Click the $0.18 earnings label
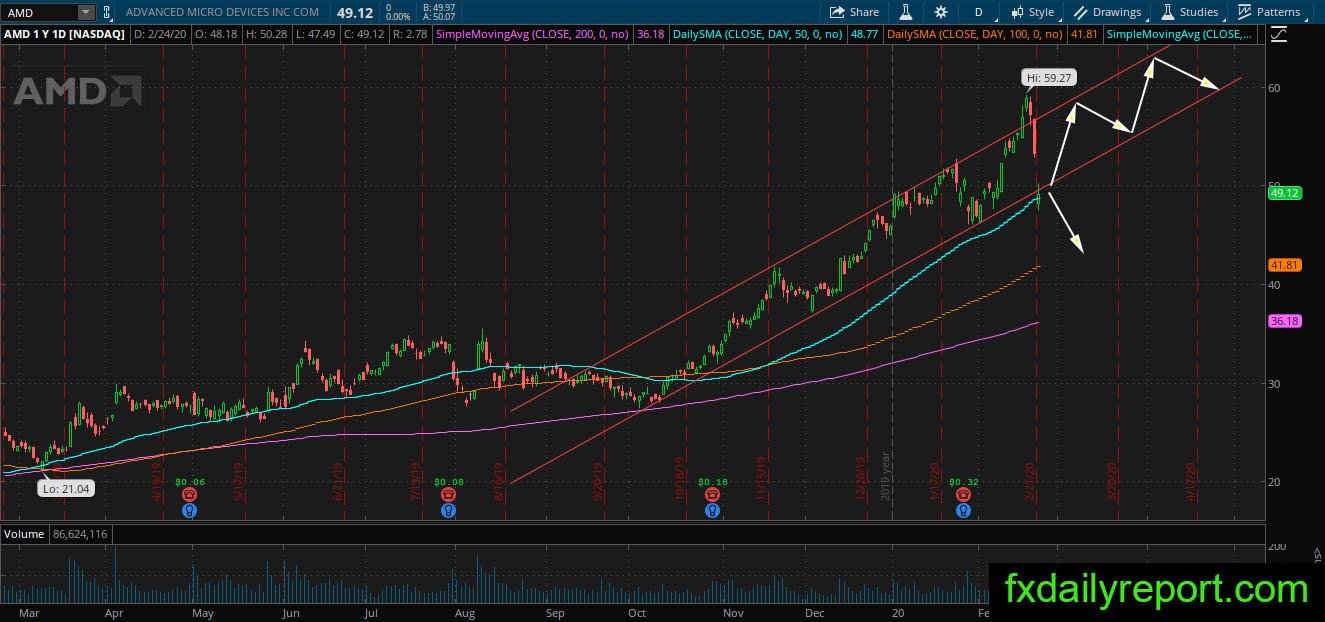This screenshot has width=1325, height=622. [x=713, y=482]
